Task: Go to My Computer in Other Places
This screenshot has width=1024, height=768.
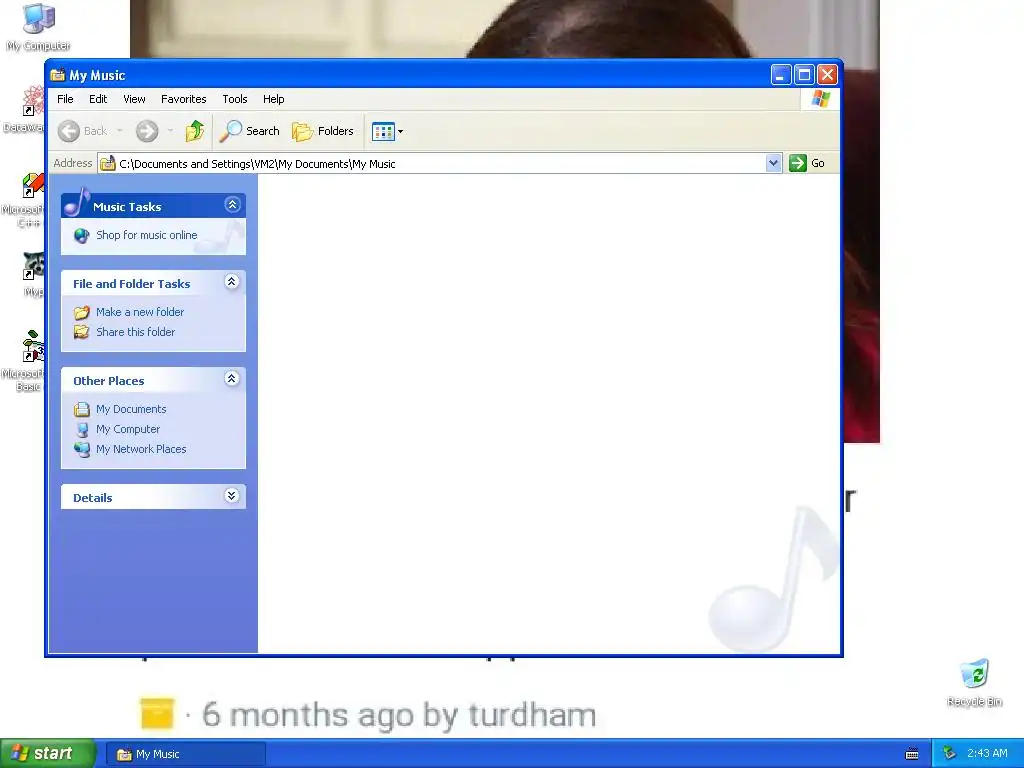Action: point(127,429)
